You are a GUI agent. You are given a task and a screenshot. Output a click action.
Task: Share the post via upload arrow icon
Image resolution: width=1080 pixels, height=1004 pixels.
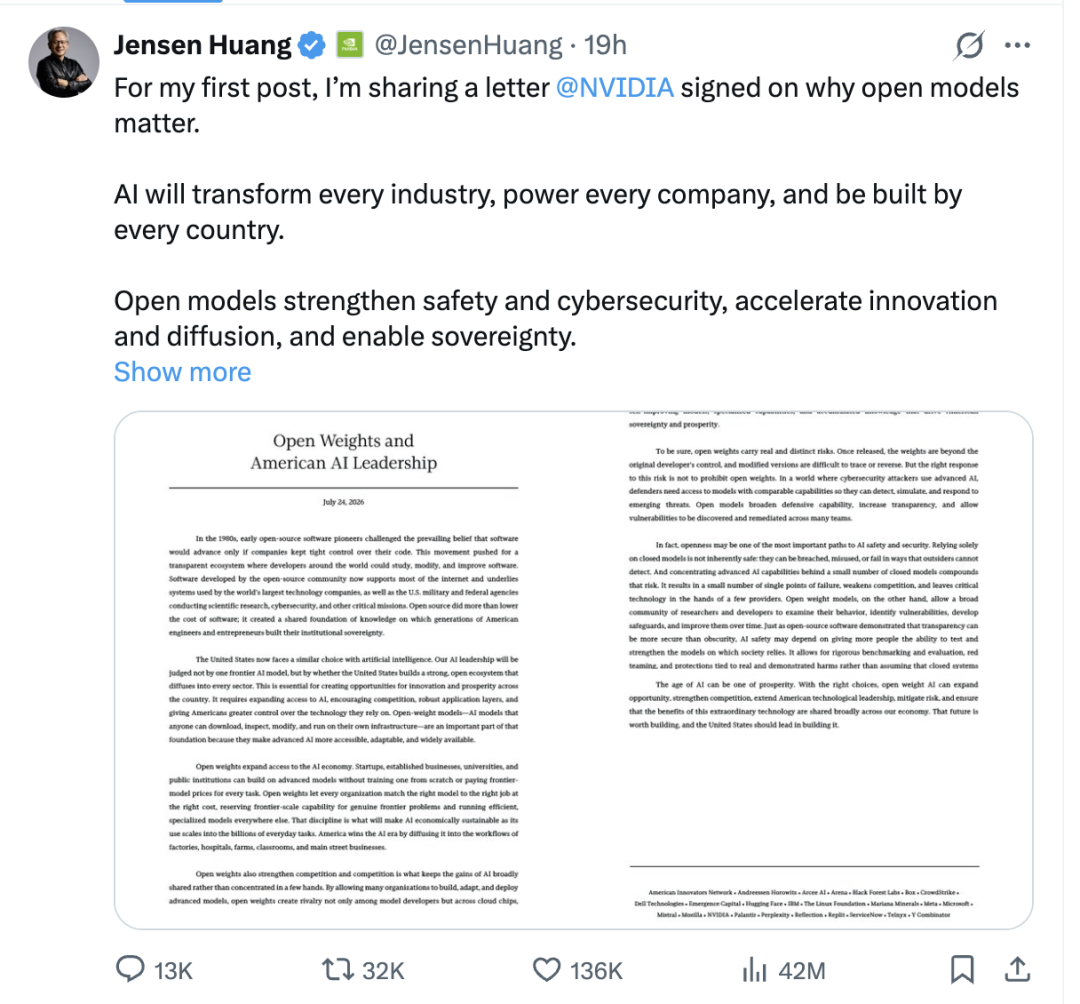pyautogui.click(x=1017, y=969)
